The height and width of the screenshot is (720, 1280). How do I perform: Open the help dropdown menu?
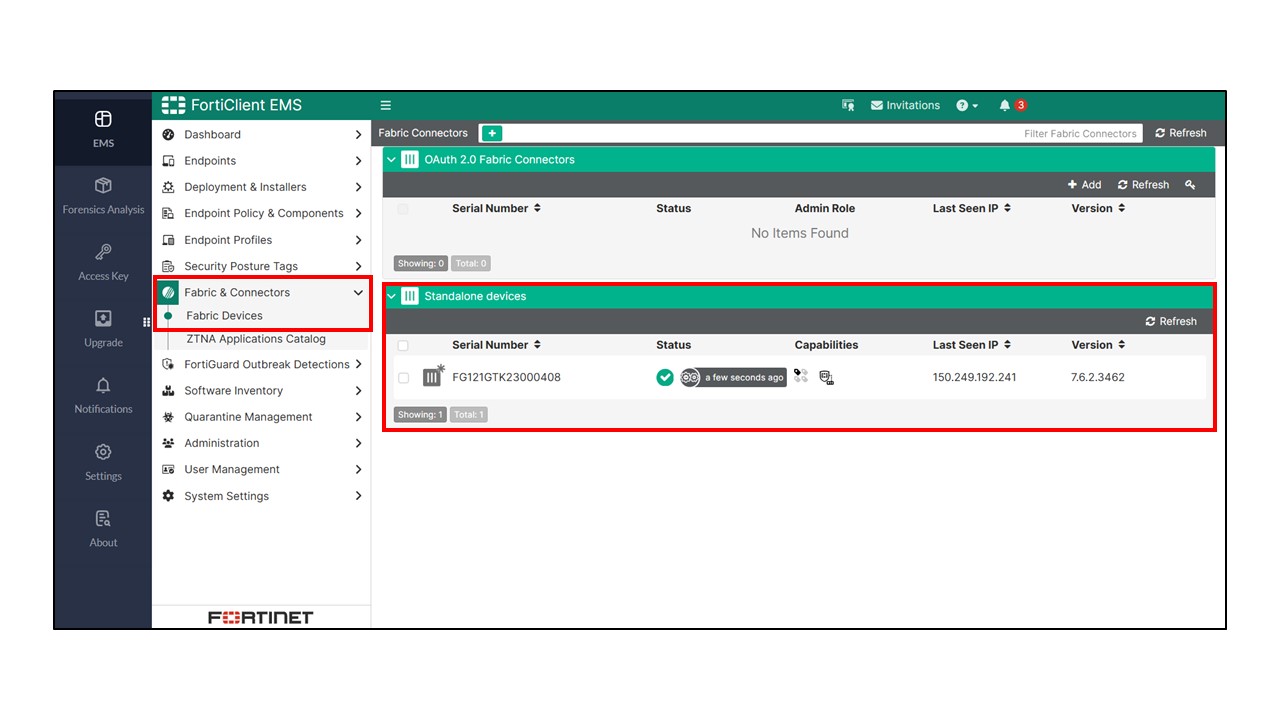(967, 105)
